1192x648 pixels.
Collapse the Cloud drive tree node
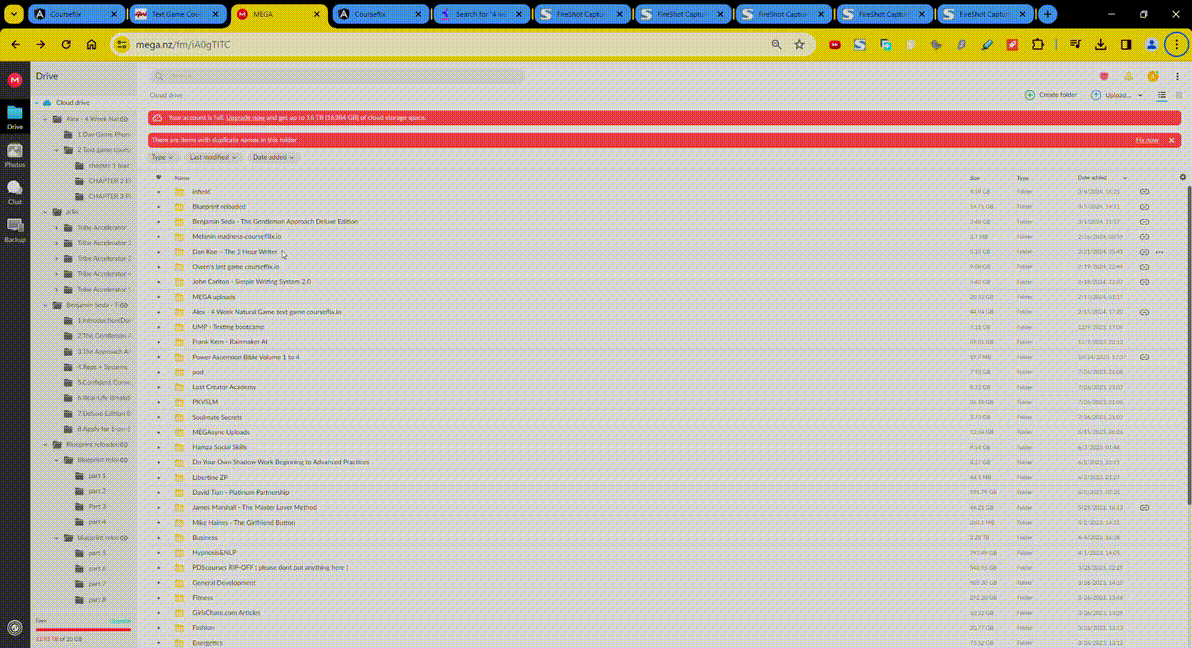coord(36,103)
